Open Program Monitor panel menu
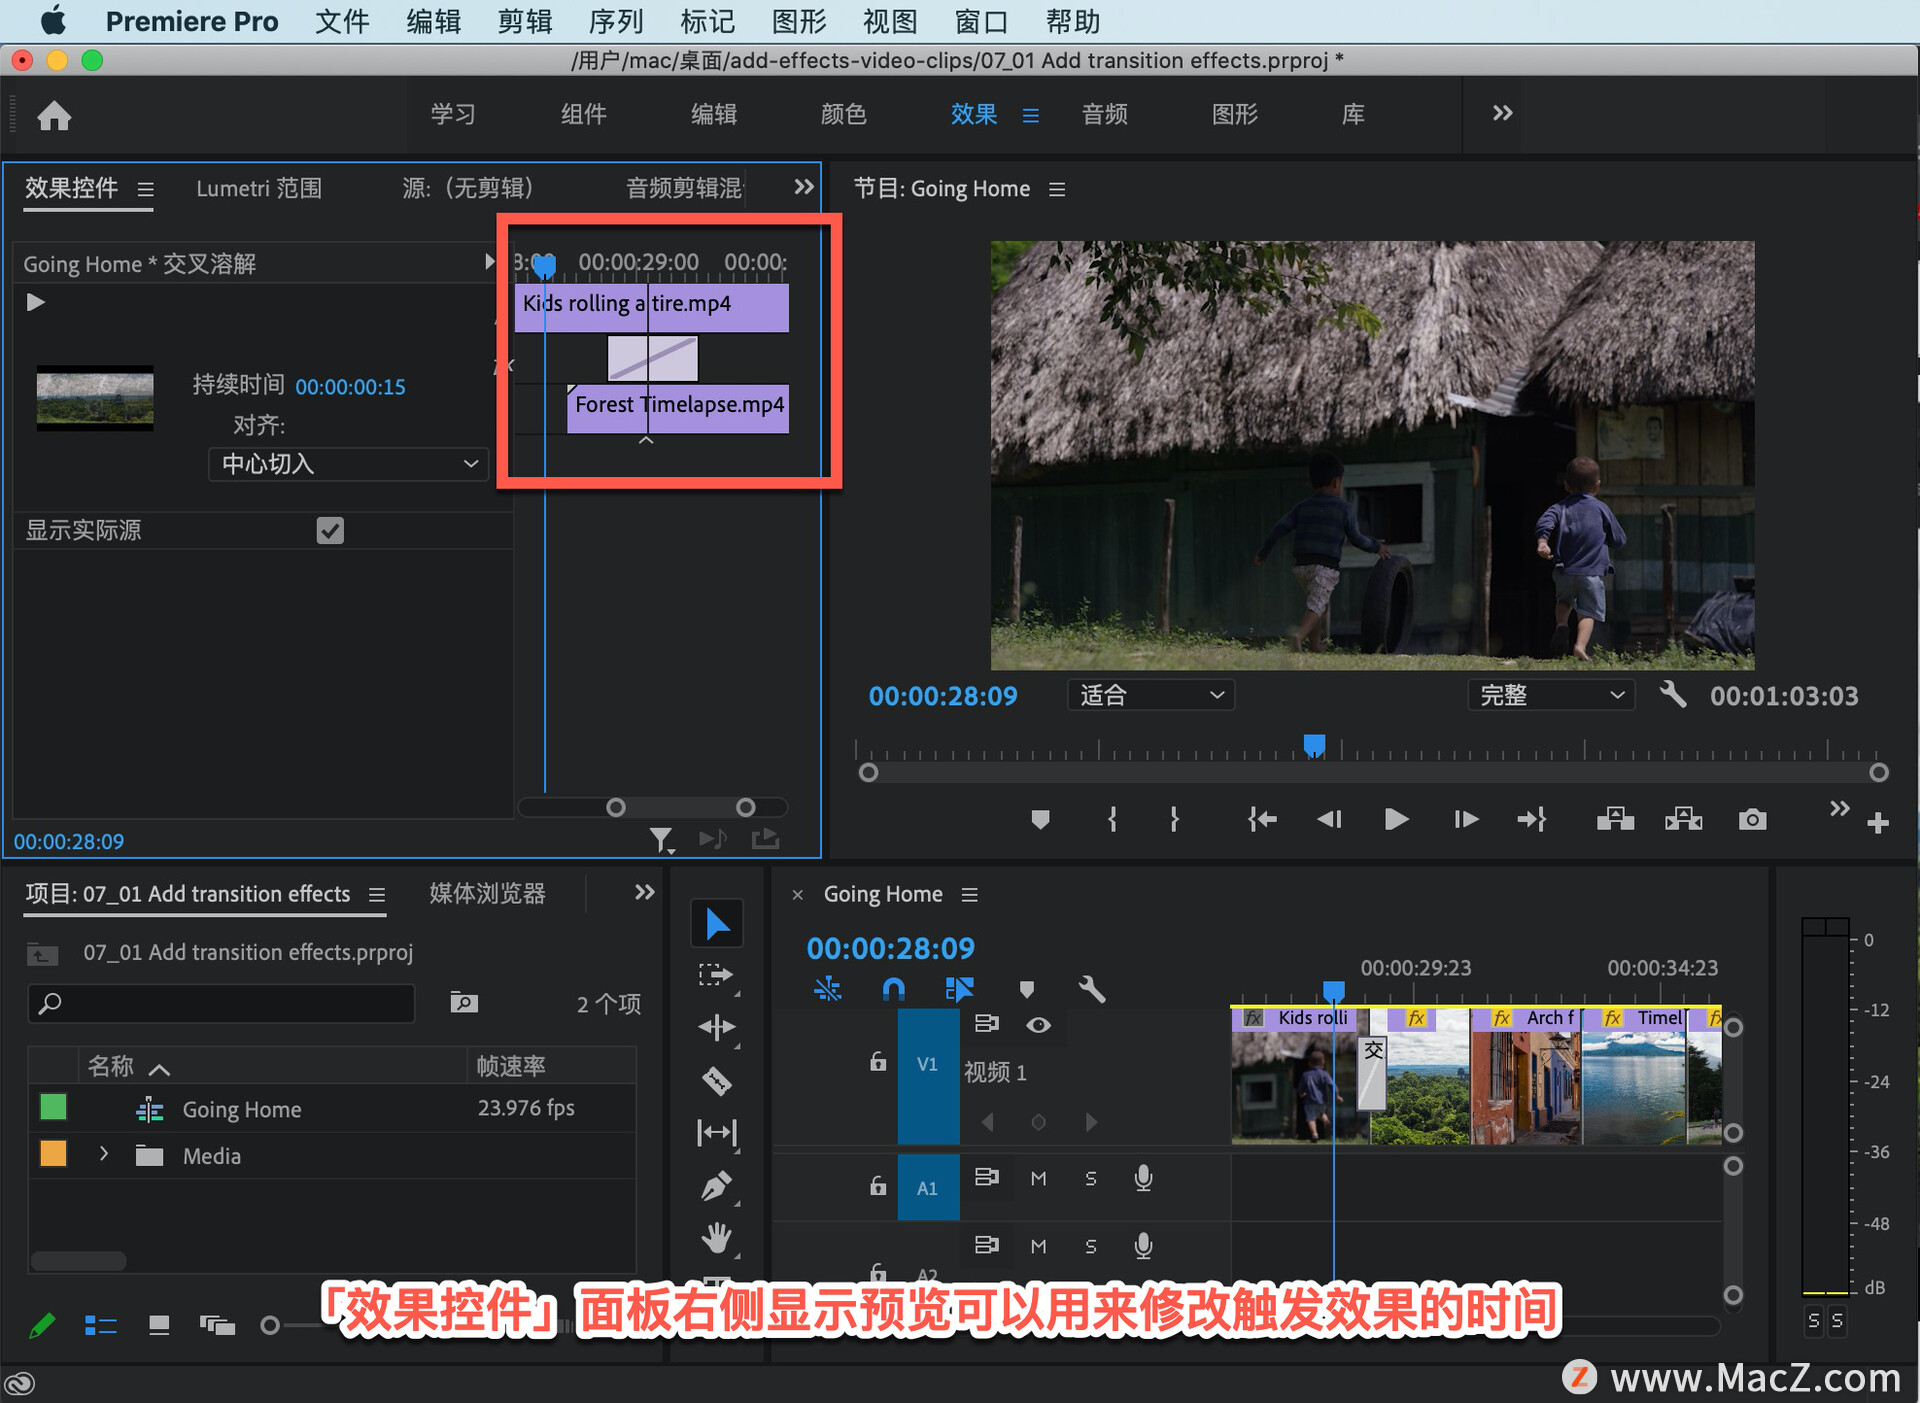Image resolution: width=1920 pixels, height=1403 pixels. pyautogui.click(x=1057, y=189)
